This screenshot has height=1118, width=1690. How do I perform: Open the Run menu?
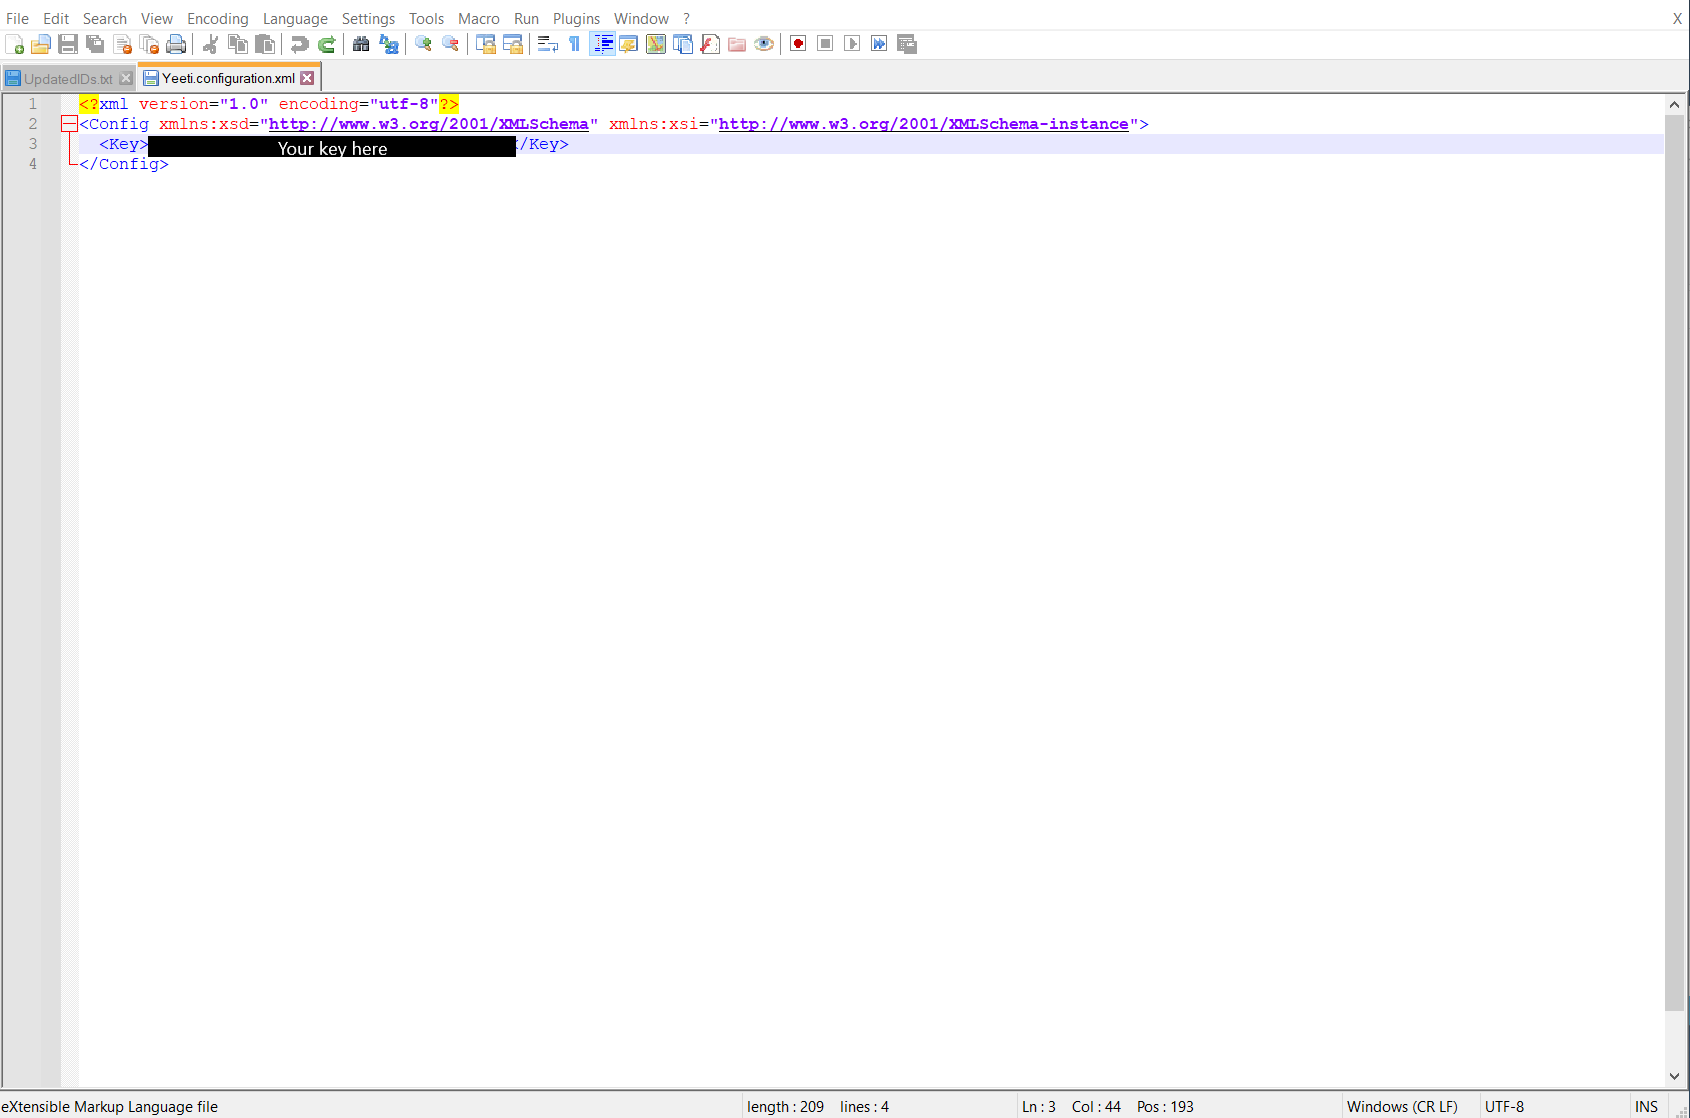pos(526,18)
